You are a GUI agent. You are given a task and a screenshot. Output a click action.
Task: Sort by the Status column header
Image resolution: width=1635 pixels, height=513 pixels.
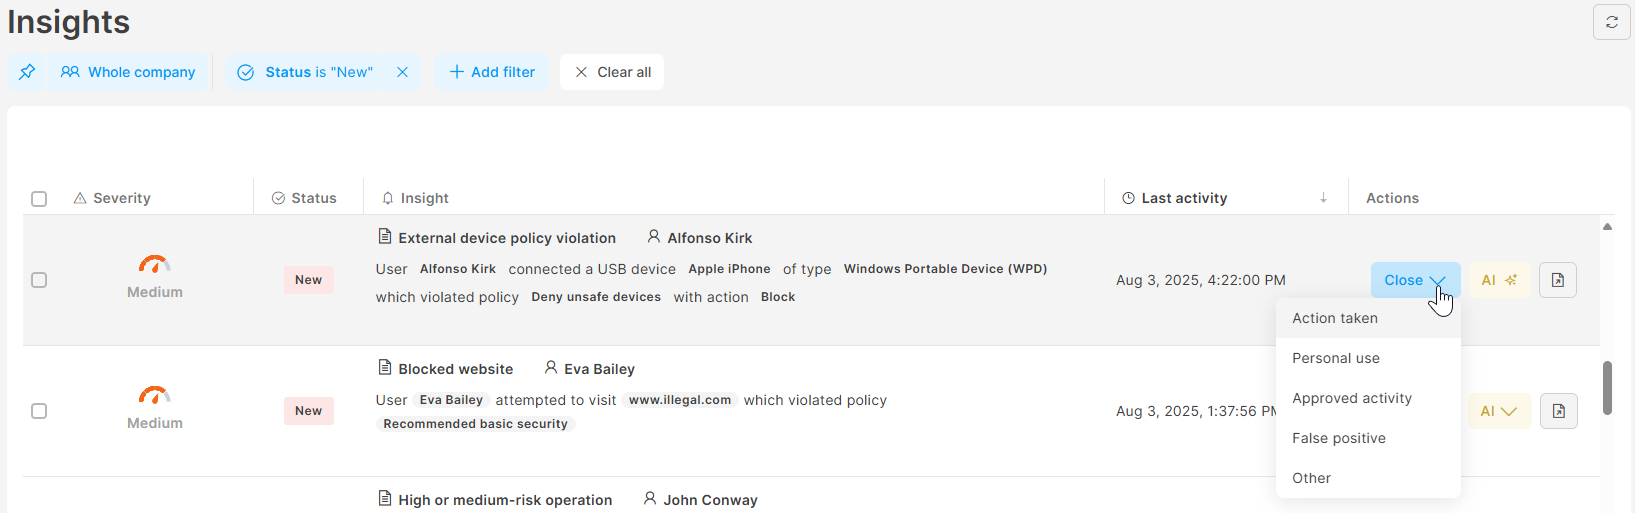coord(304,198)
